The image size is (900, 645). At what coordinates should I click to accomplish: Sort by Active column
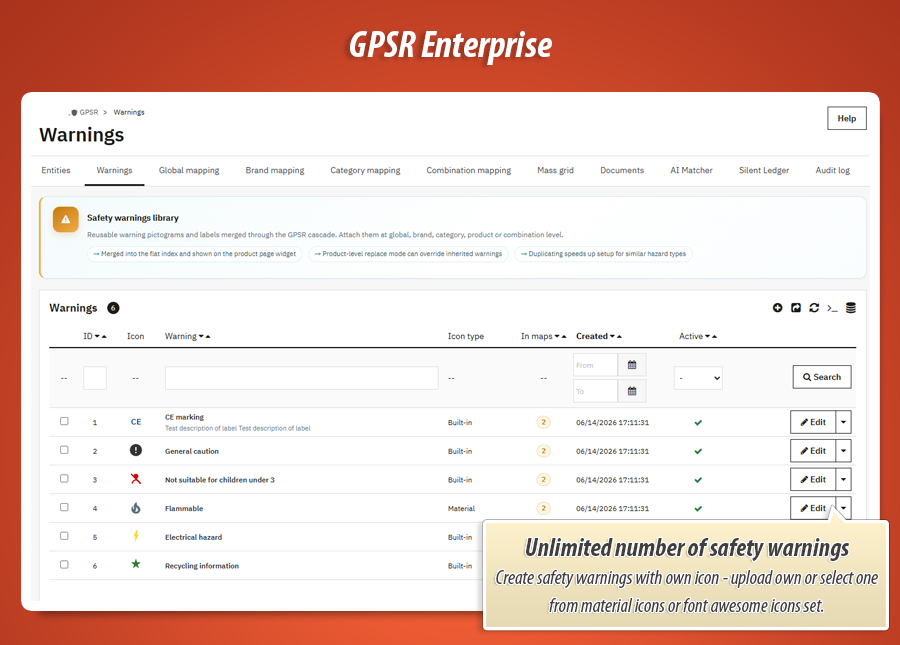pos(698,336)
